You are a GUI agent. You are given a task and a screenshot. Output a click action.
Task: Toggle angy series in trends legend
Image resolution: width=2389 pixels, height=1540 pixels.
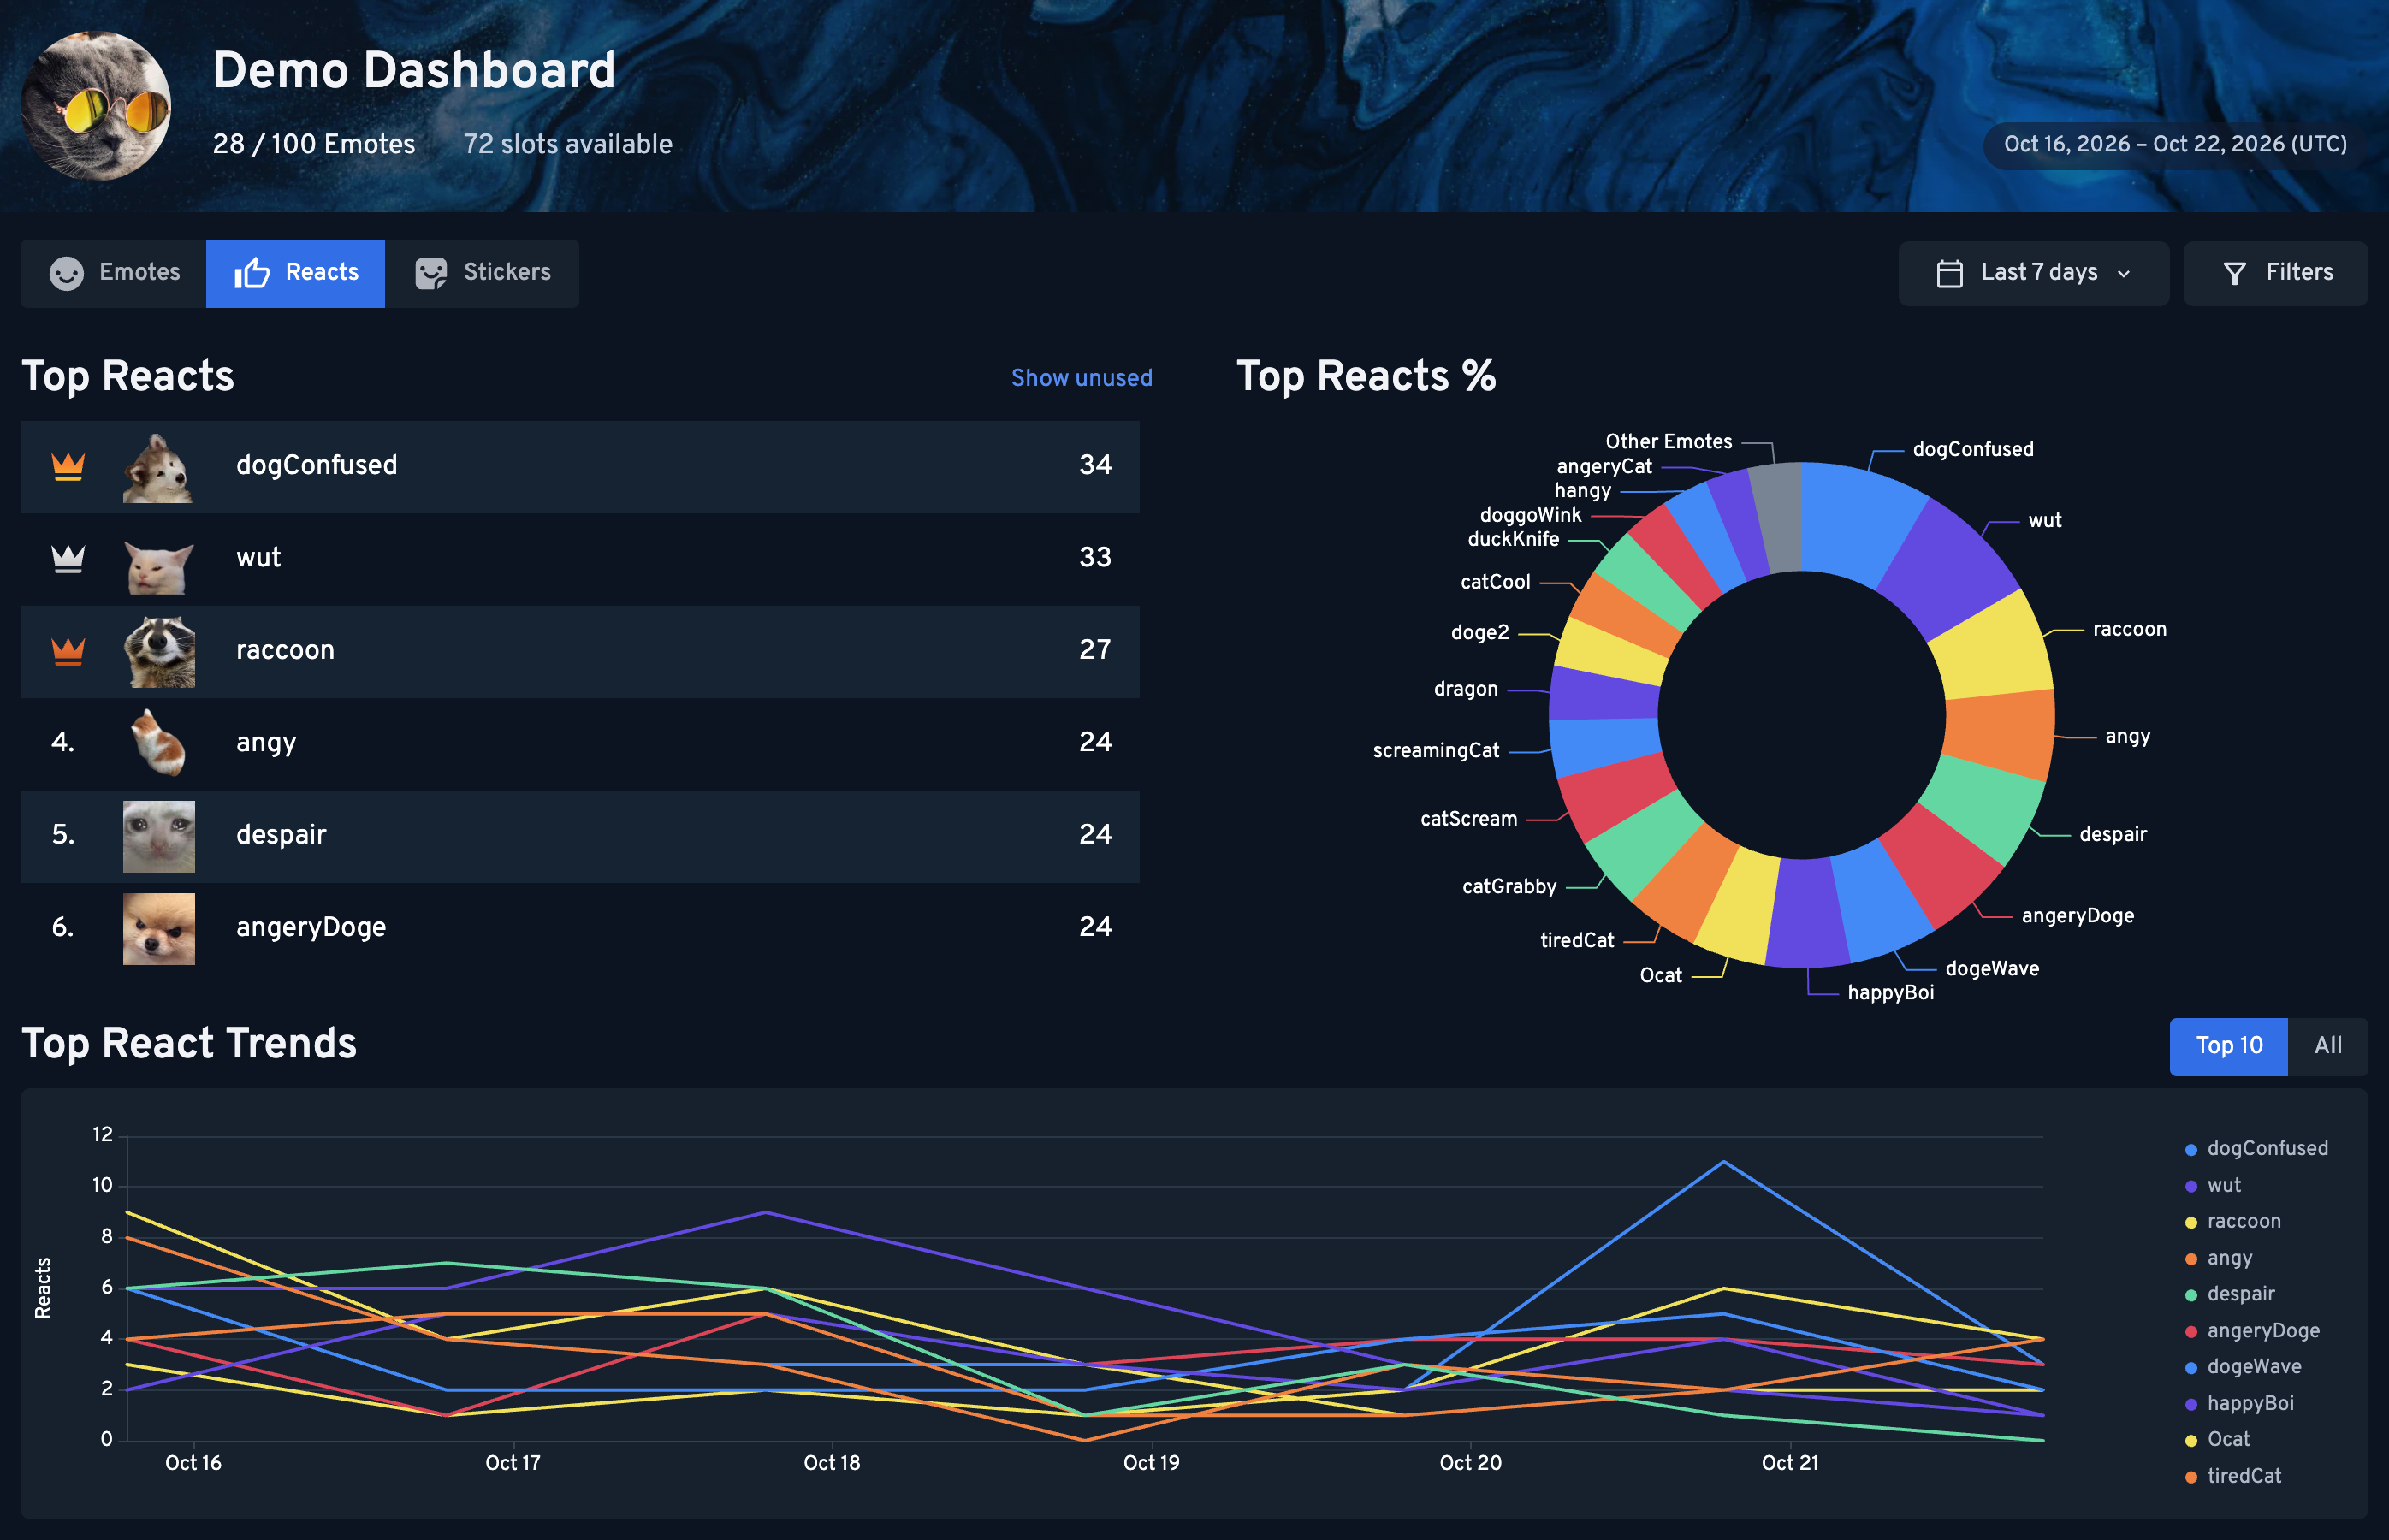tap(2218, 1258)
